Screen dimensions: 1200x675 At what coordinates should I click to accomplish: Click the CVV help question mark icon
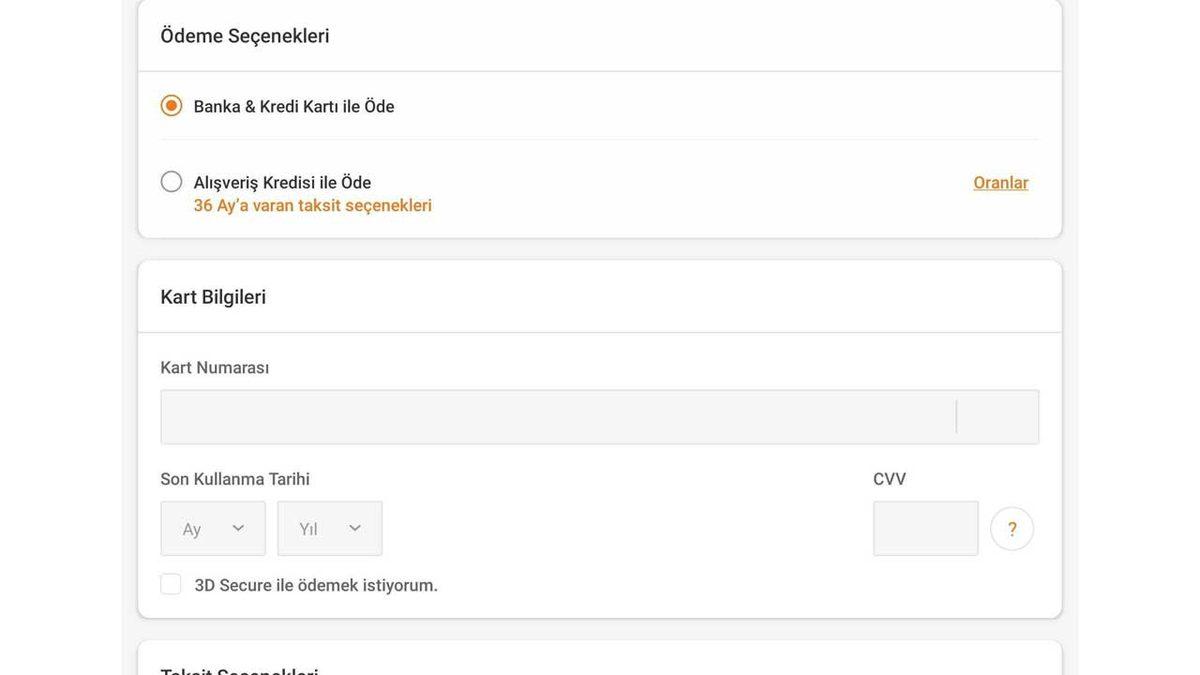pyautogui.click(x=1011, y=527)
